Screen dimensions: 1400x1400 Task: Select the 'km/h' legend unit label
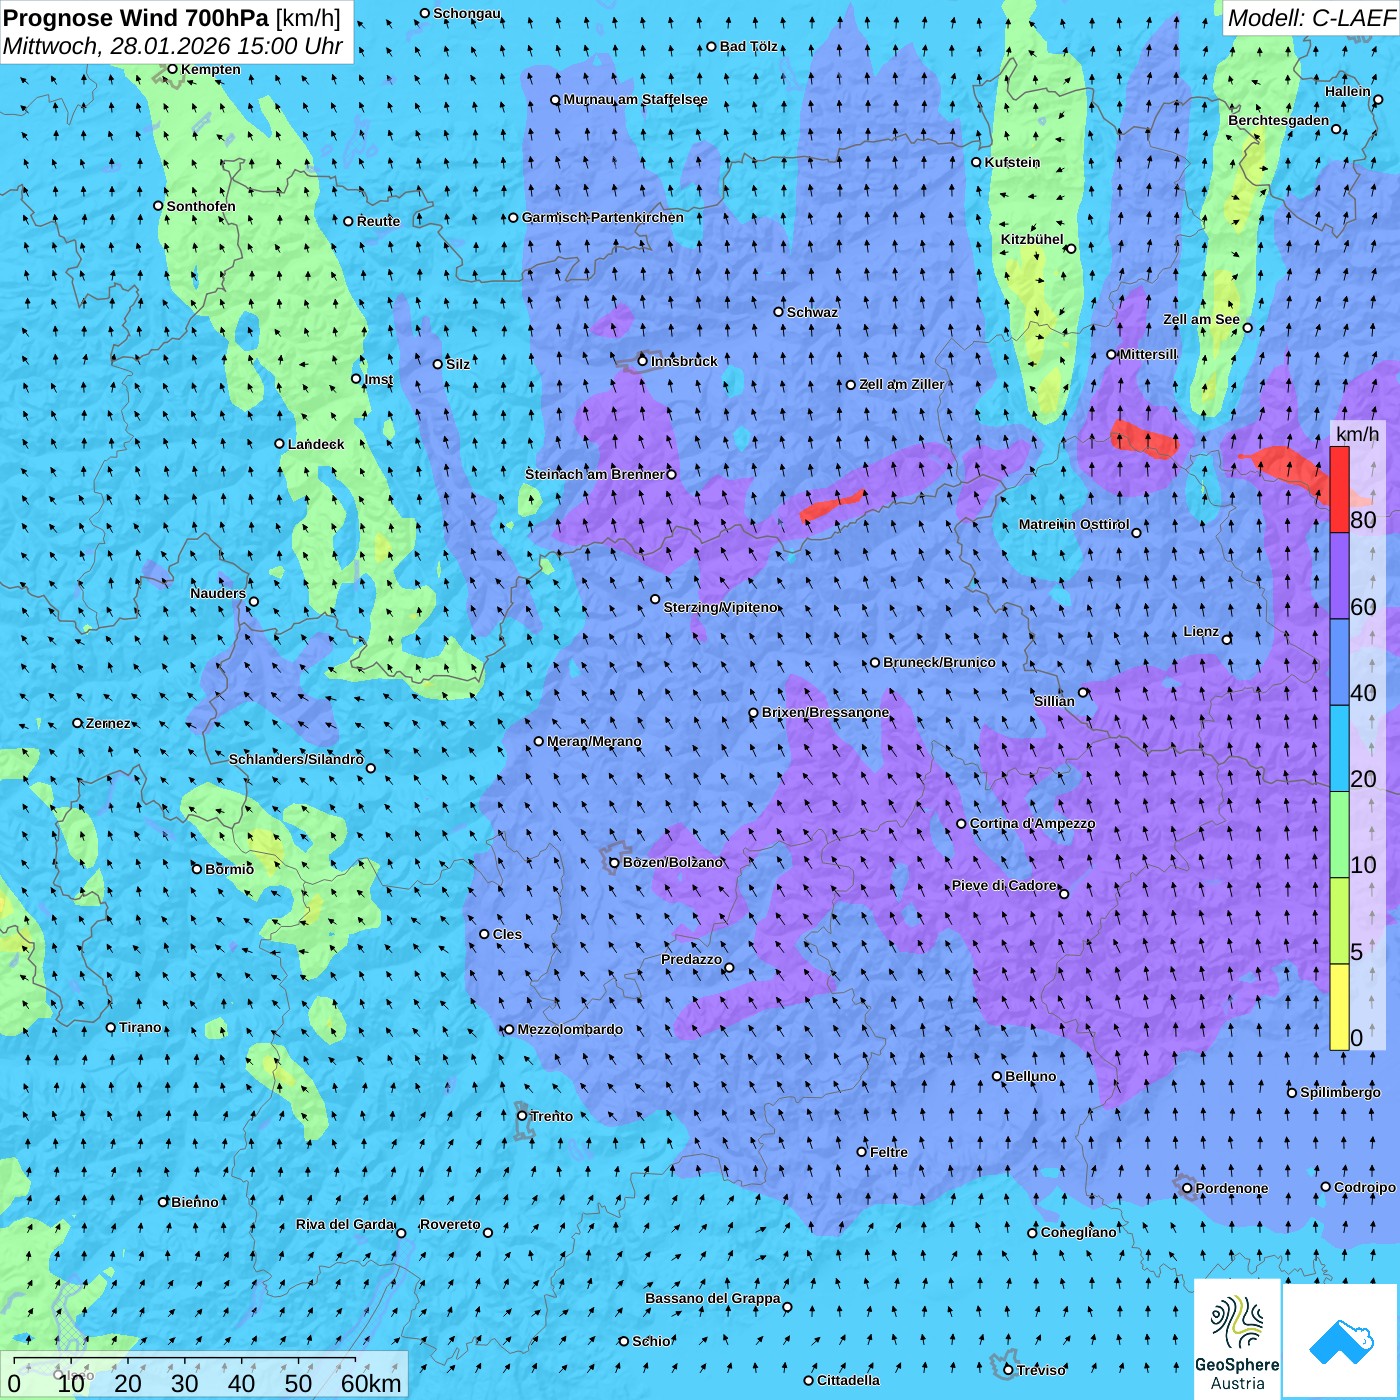tap(1357, 433)
